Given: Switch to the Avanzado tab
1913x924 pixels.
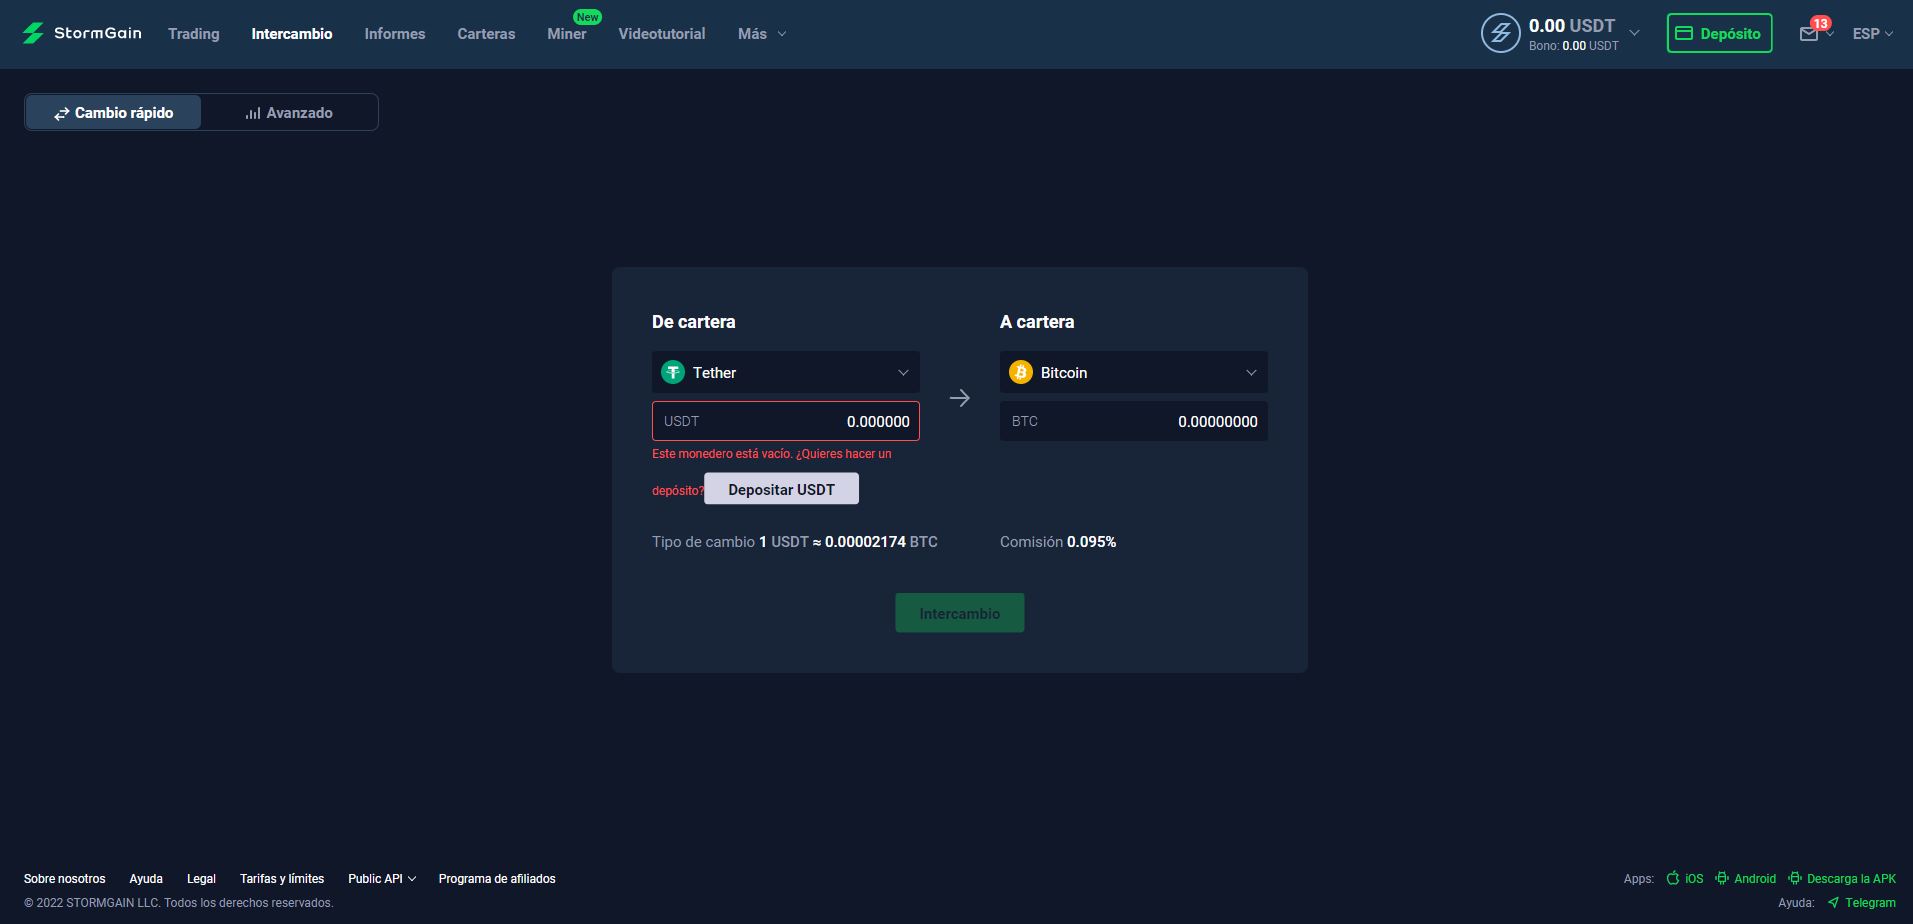Looking at the screenshot, I should click(289, 112).
